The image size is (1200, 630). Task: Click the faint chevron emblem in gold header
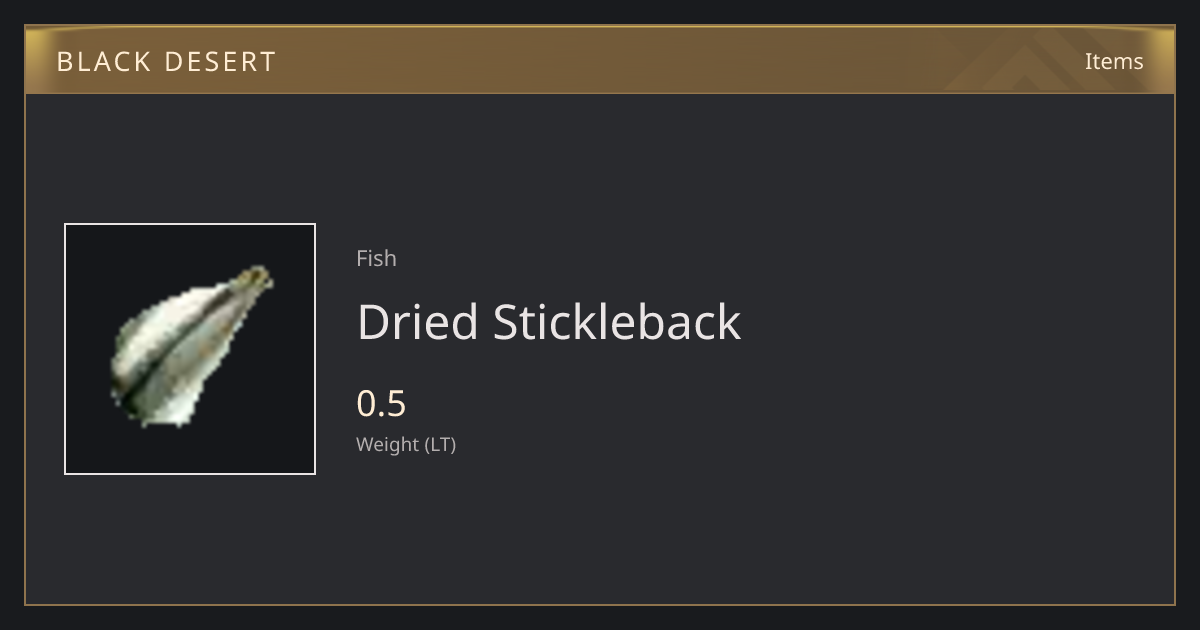click(1040, 60)
